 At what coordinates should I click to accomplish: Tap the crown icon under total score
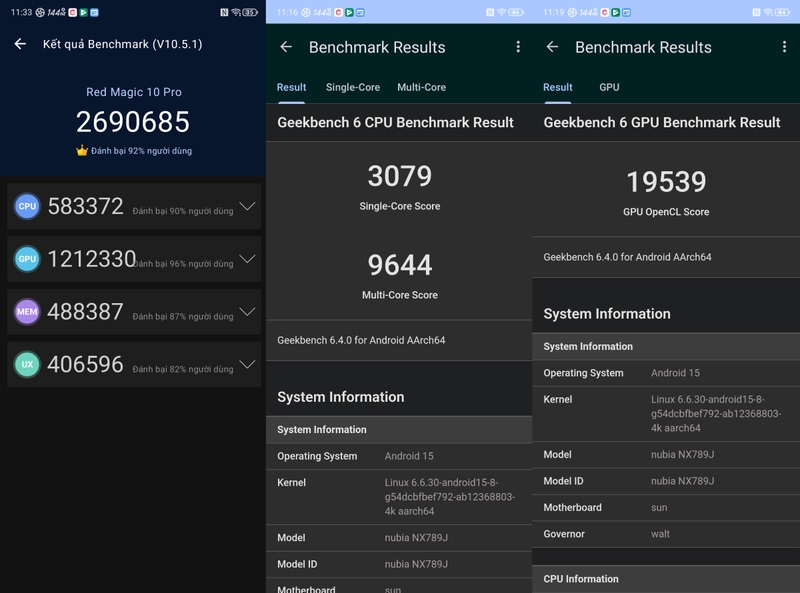coord(82,151)
